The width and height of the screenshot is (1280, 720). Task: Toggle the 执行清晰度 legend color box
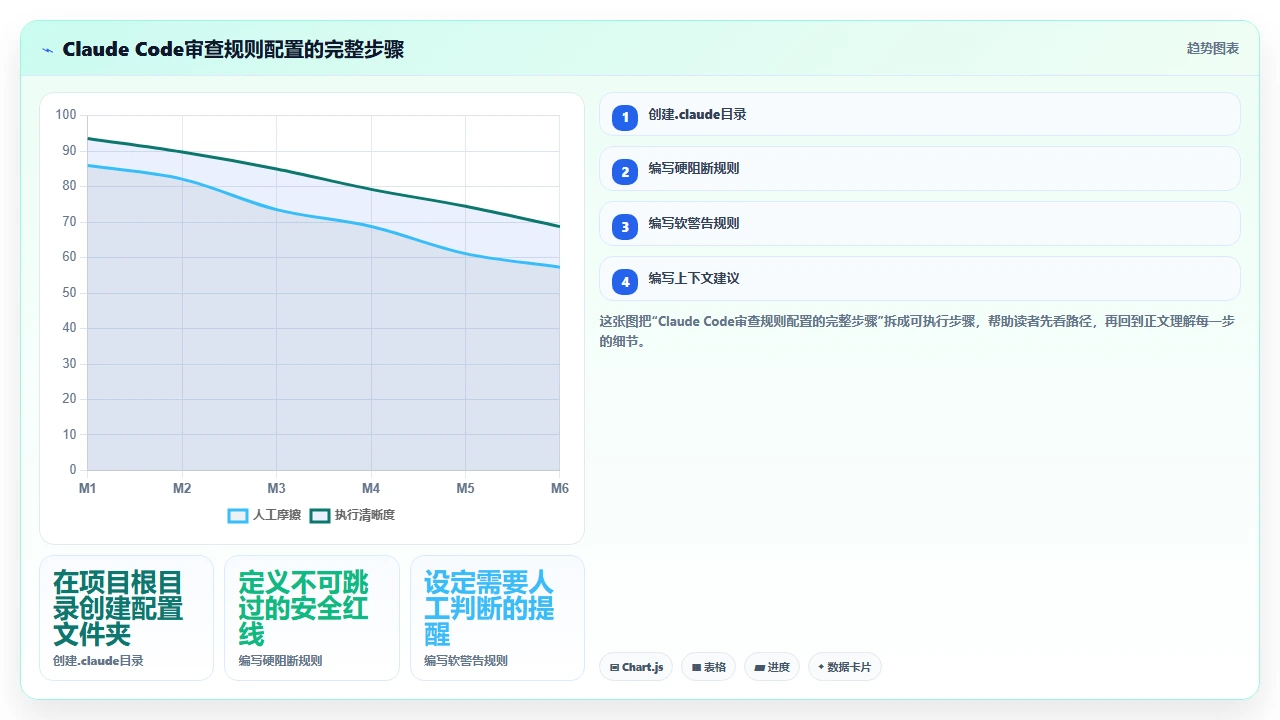pos(320,515)
